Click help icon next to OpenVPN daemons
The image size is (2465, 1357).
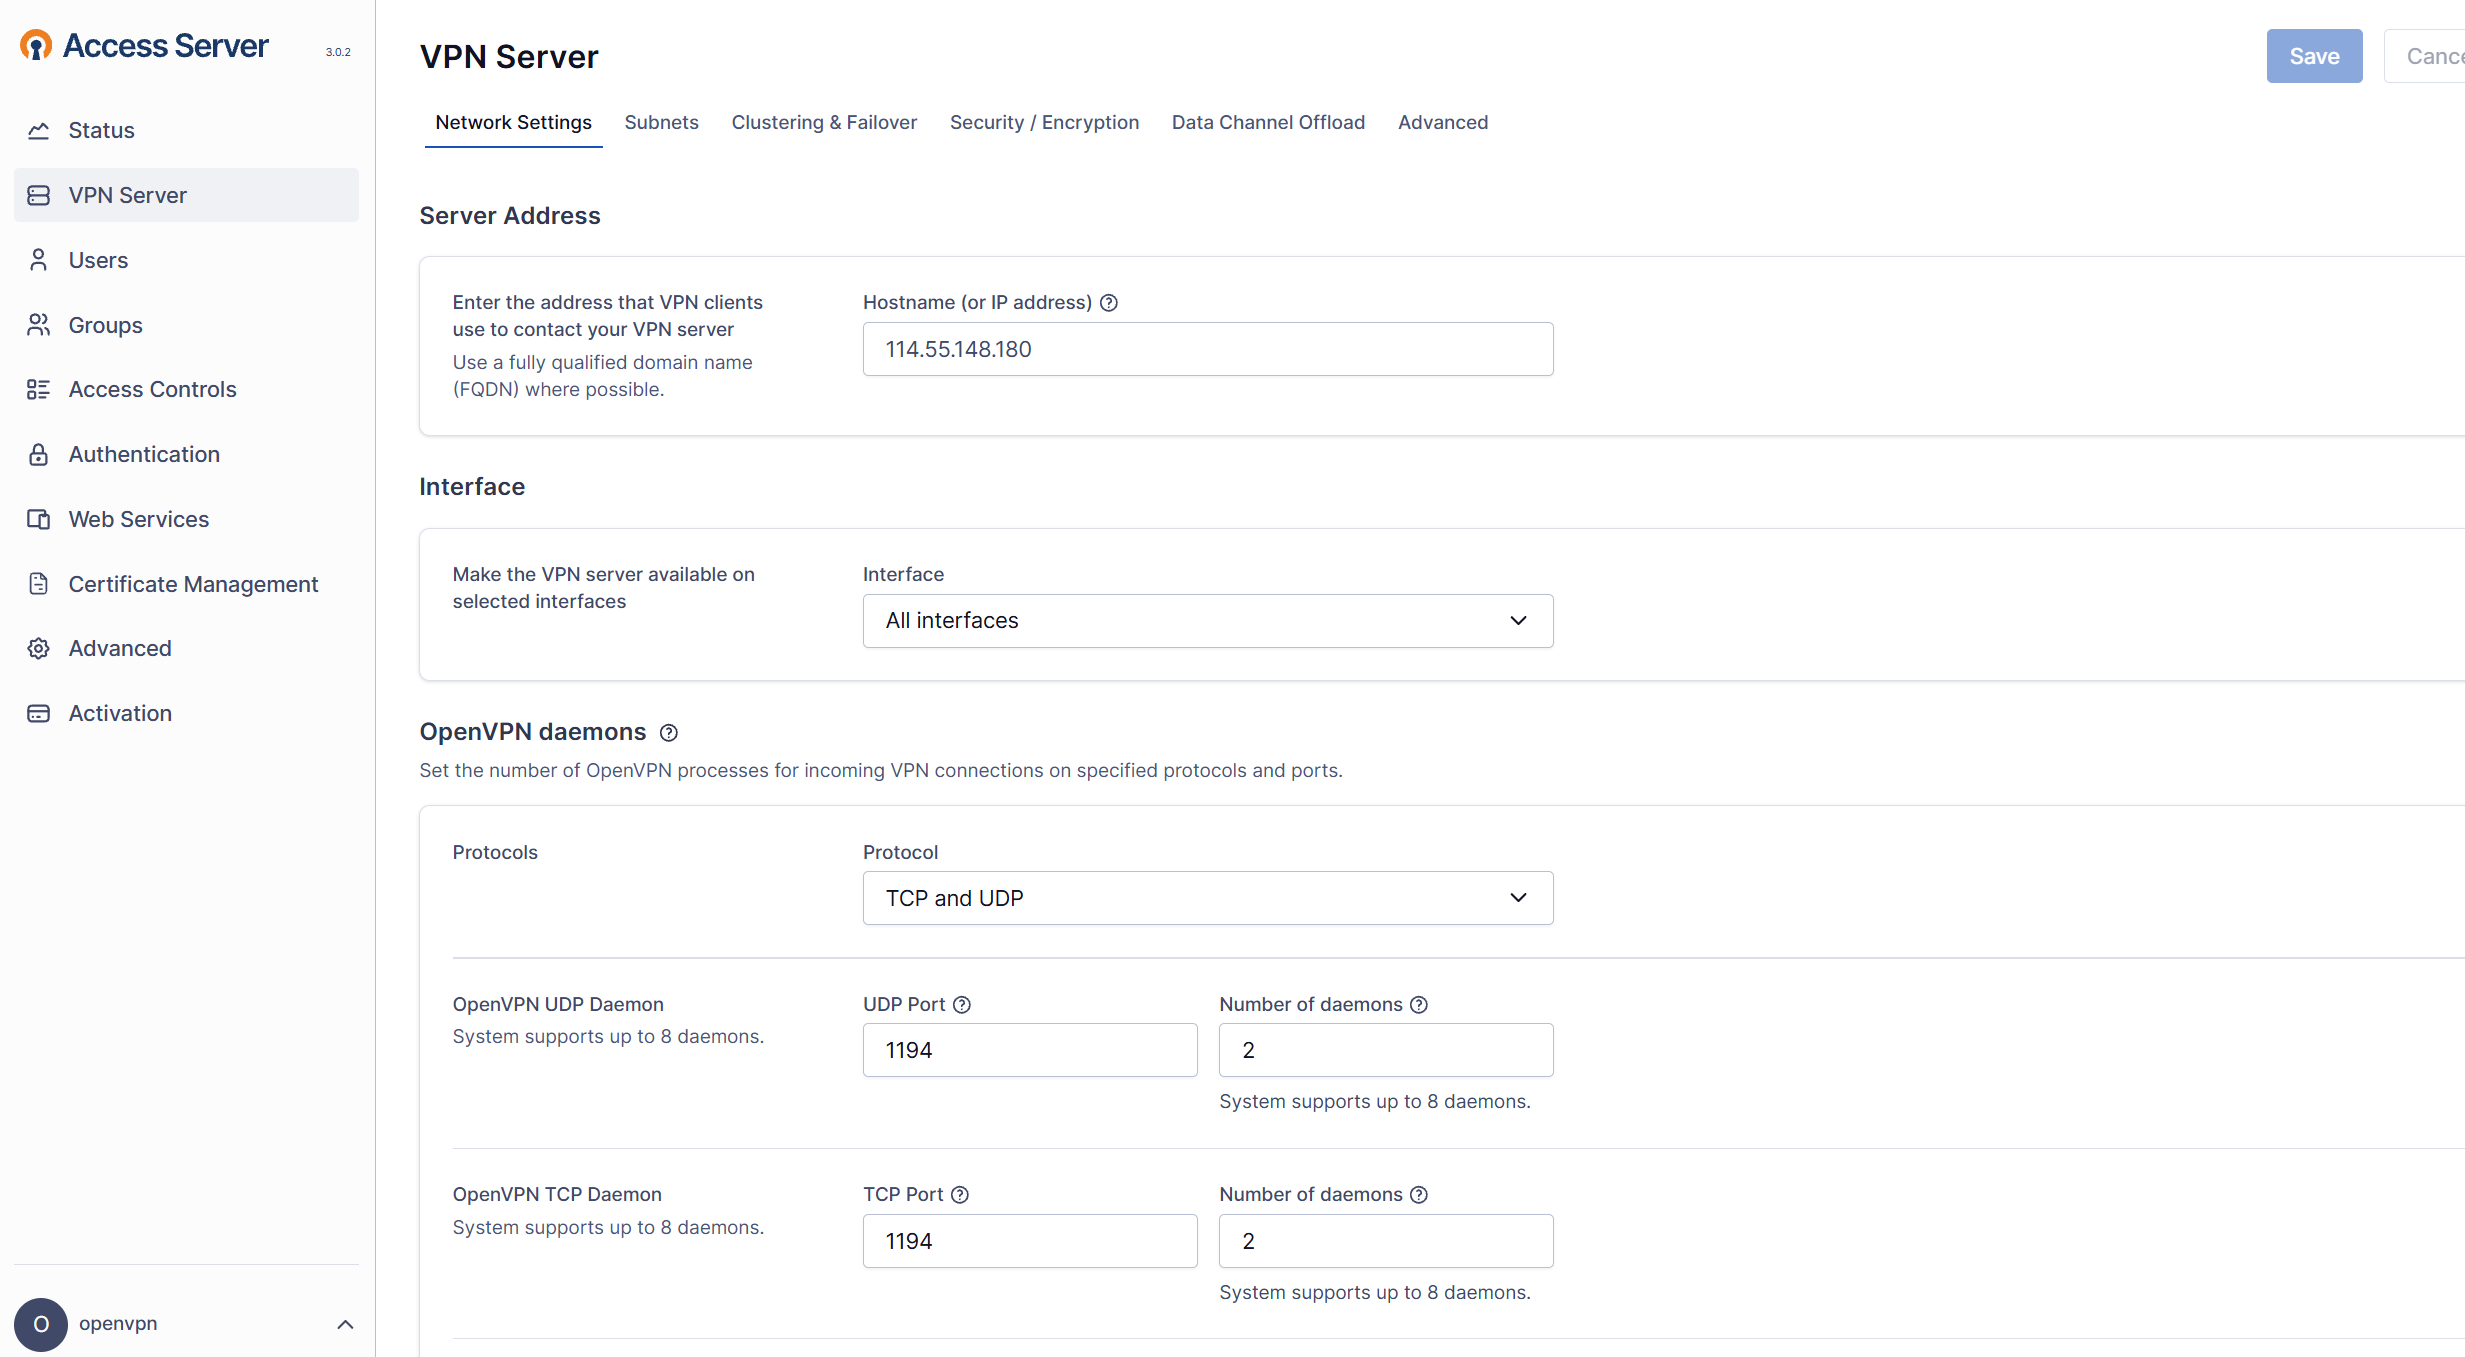[x=669, y=733]
